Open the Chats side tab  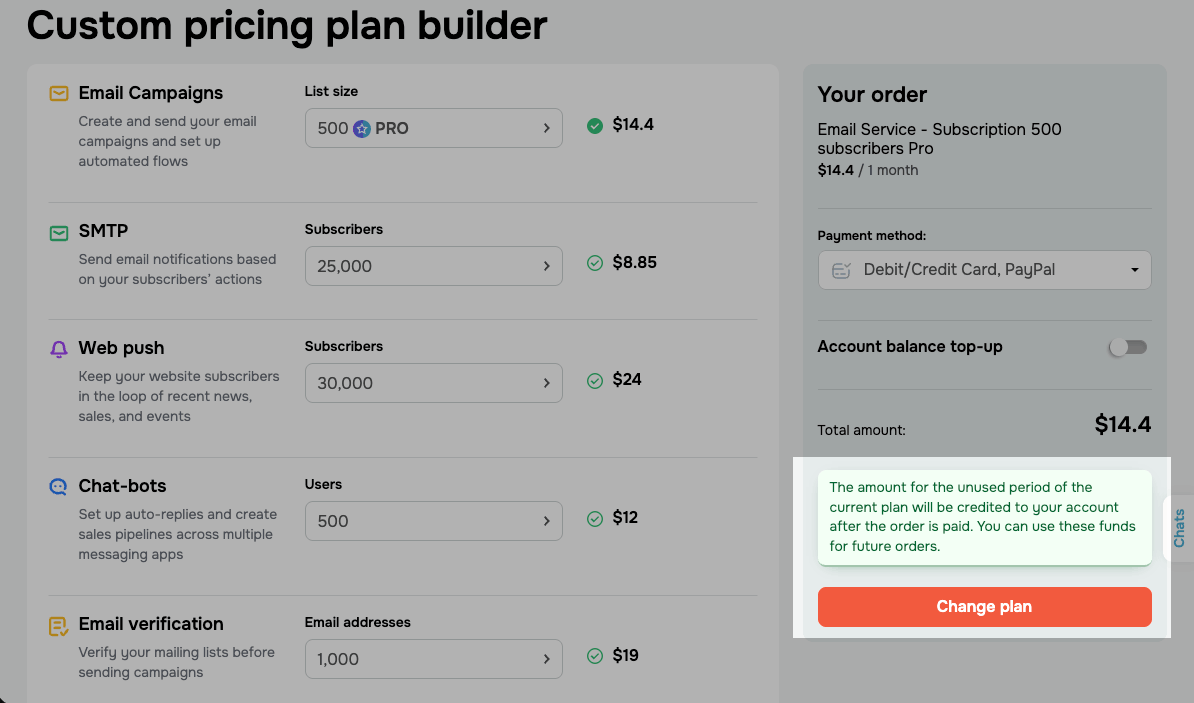click(1179, 528)
